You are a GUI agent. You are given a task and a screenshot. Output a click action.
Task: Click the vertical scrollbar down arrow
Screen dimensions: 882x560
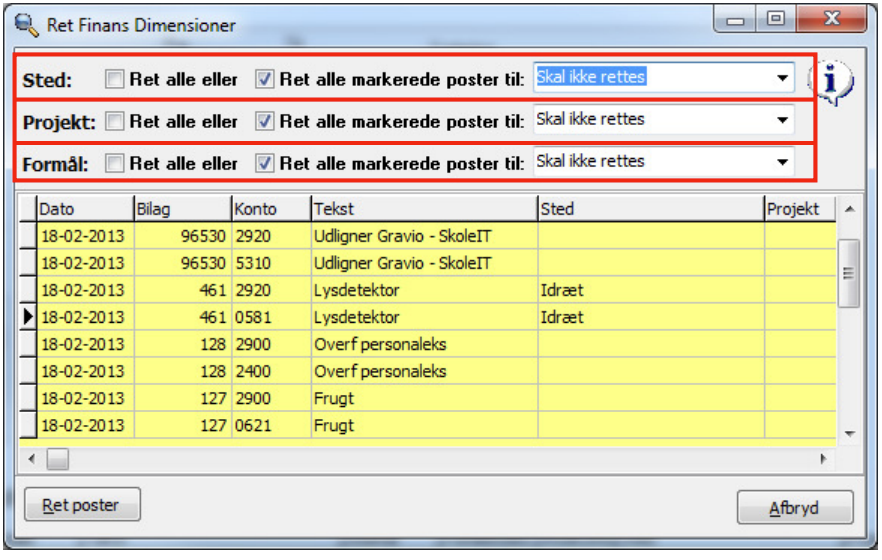click(849, 434)
